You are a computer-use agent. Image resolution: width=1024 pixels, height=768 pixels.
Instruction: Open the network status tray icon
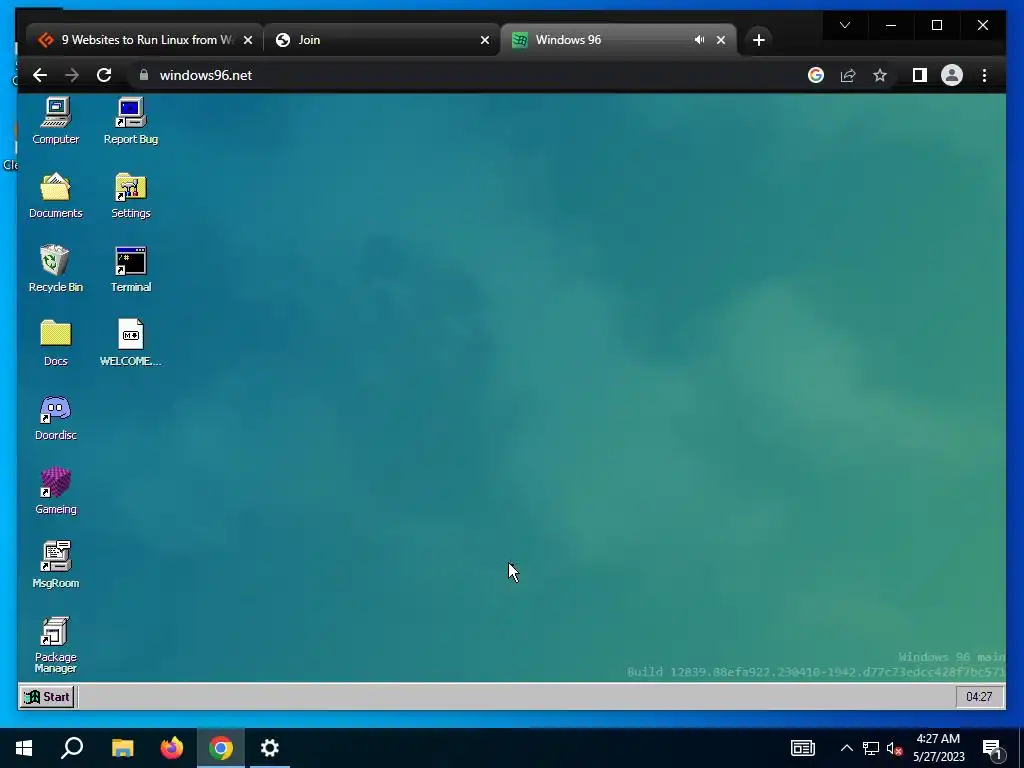click(x=871, y=748)
